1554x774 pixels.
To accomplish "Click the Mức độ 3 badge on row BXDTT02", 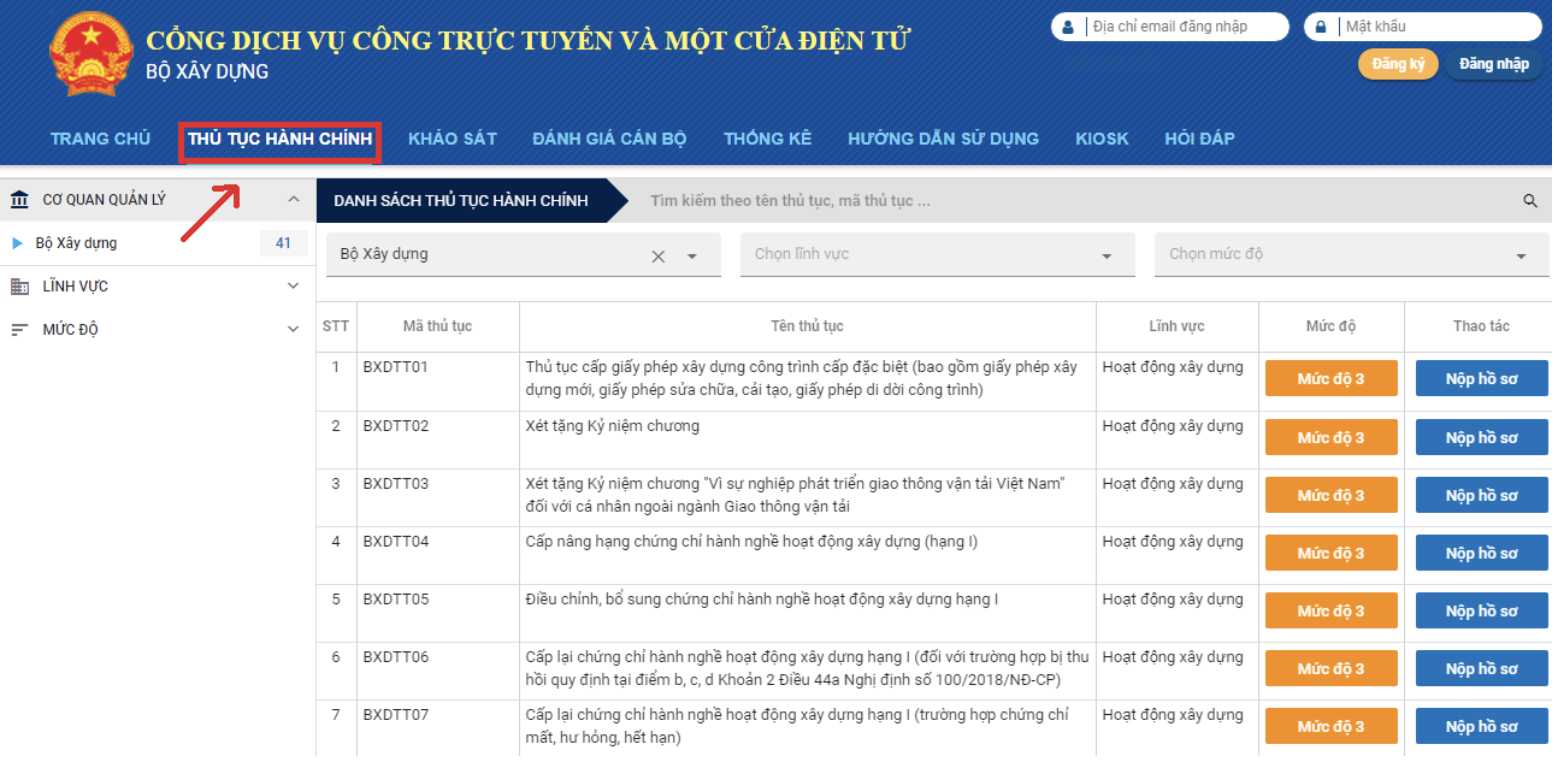I will [x=1331, y=436].
